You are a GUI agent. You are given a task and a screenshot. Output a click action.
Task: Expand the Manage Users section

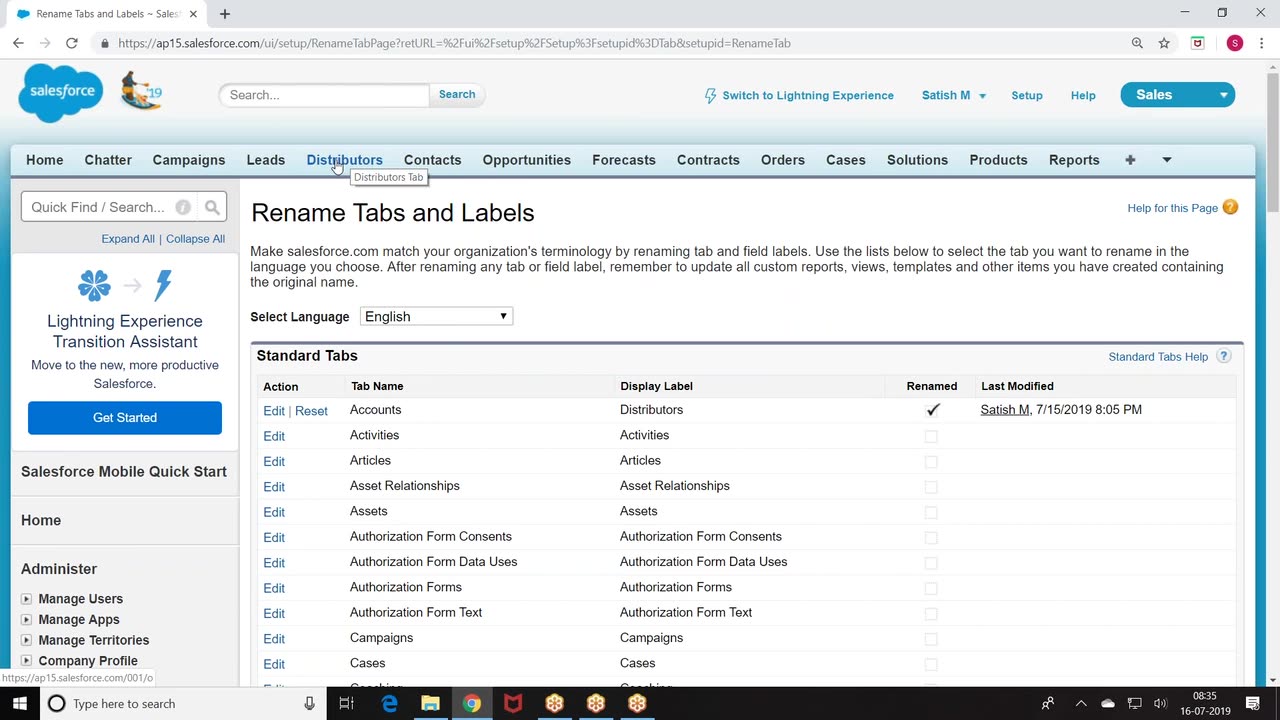(x=26, y=599)
